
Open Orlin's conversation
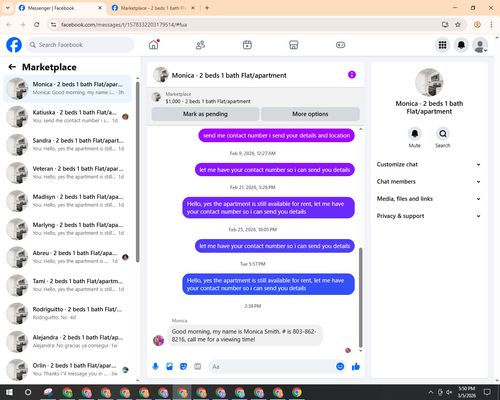pyautogui.click(x=67, y=369)
